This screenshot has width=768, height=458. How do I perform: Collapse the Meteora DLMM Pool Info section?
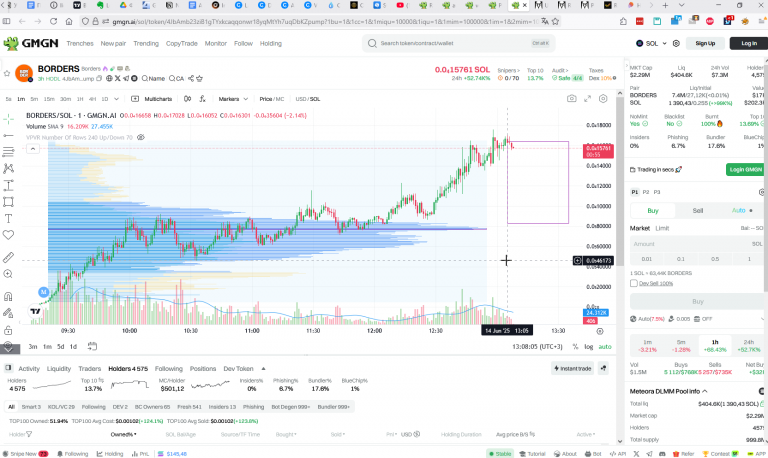pos(704,391)
